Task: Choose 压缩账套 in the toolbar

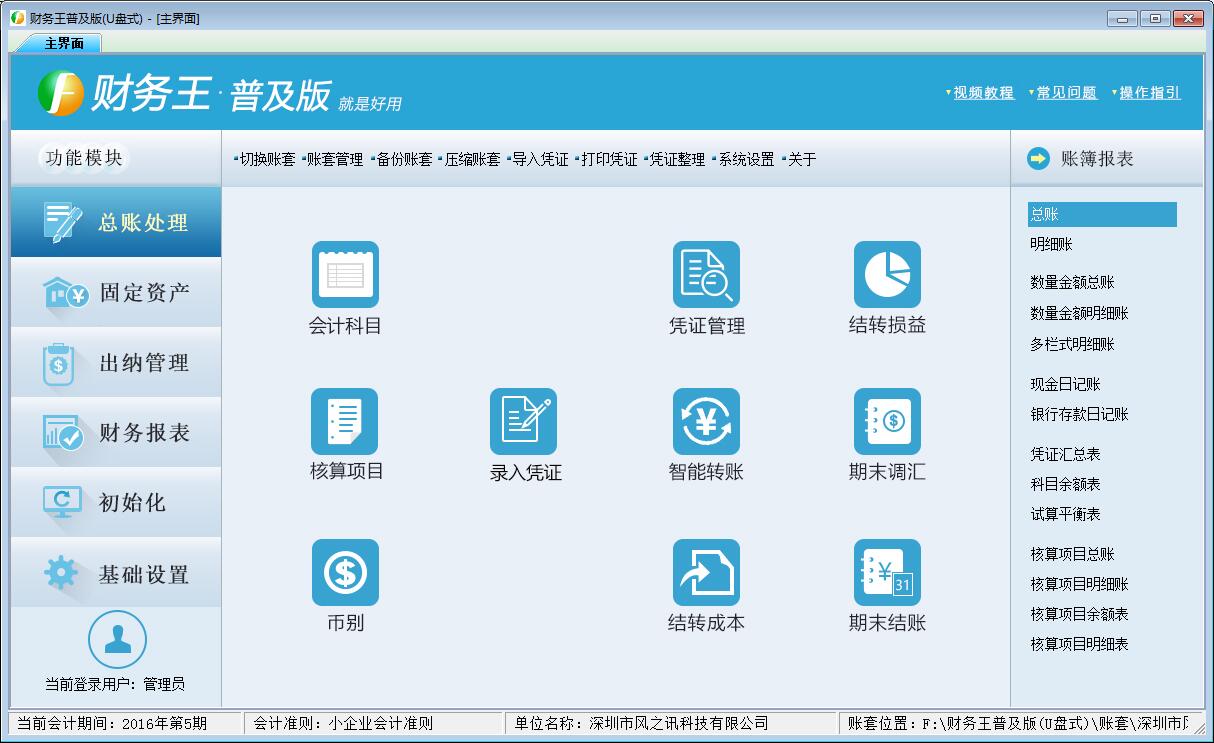Action: (x=472, y=159)
